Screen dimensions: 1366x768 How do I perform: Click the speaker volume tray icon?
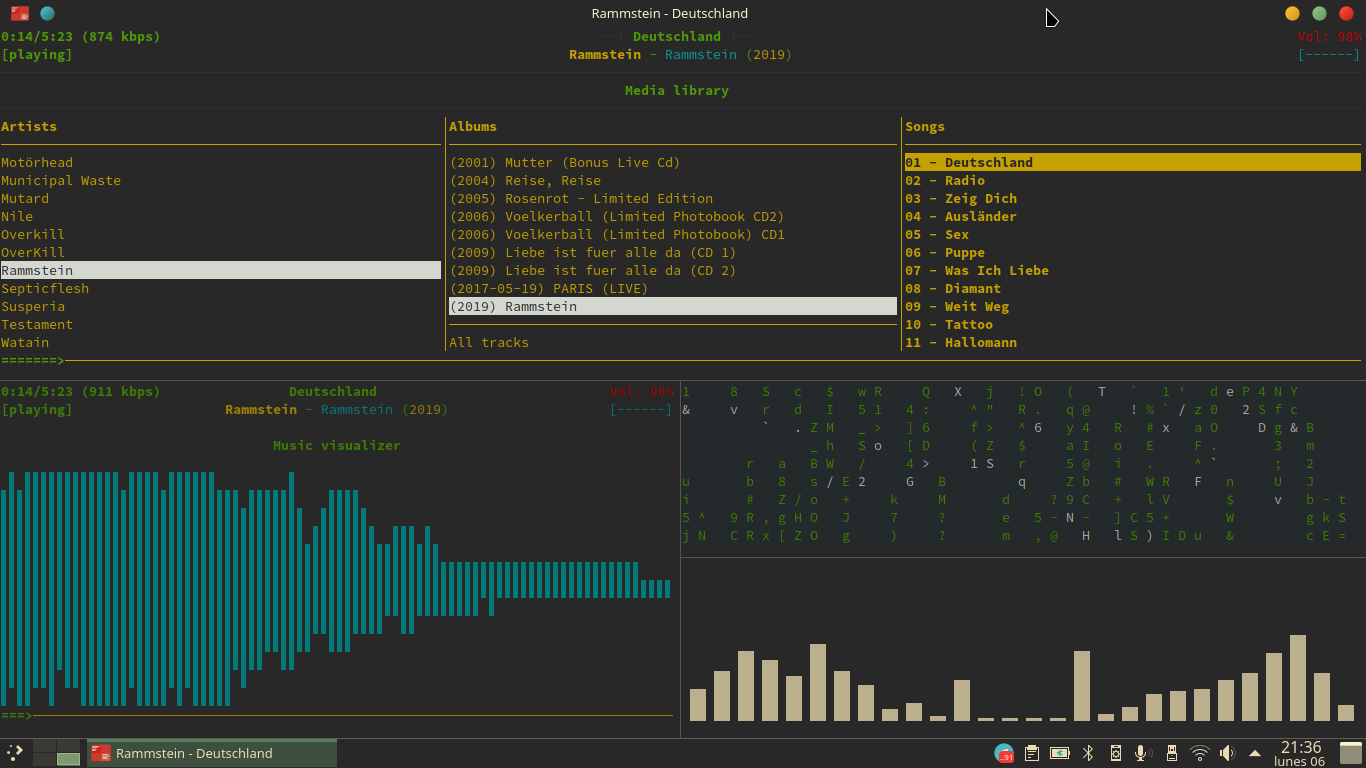coord(1227,753)
